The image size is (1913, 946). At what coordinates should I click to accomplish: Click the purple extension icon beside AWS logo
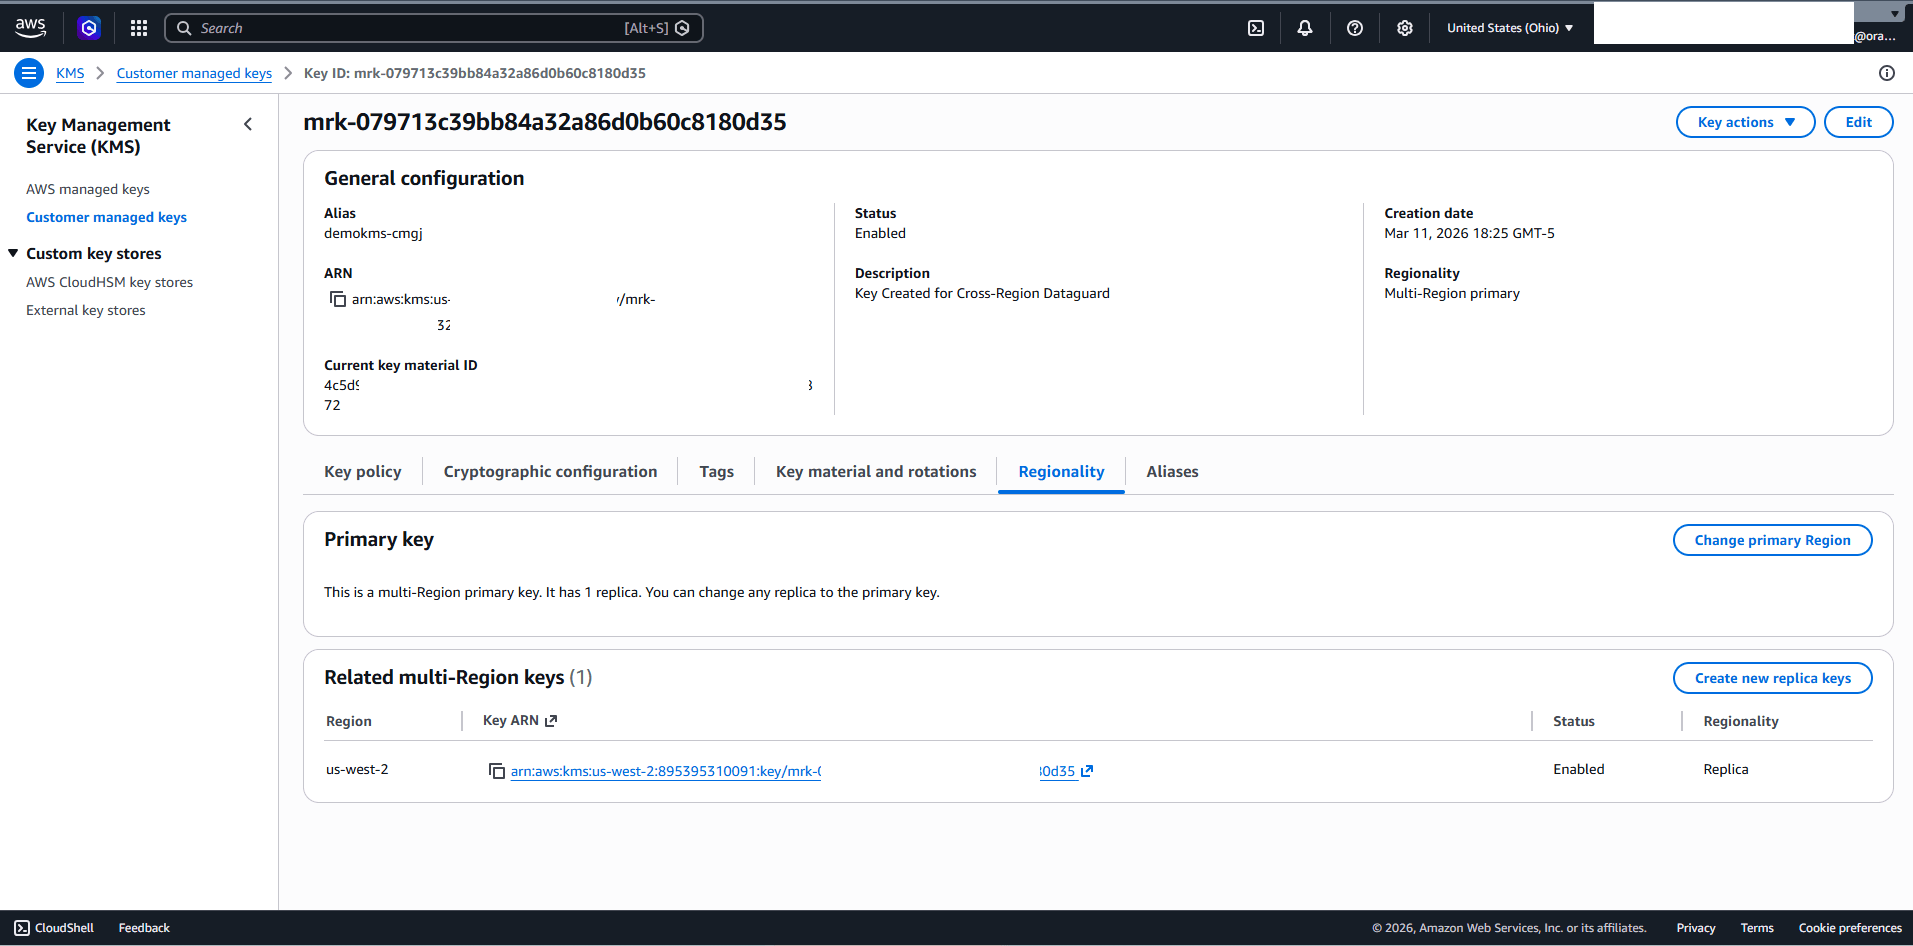pos(89,27)
